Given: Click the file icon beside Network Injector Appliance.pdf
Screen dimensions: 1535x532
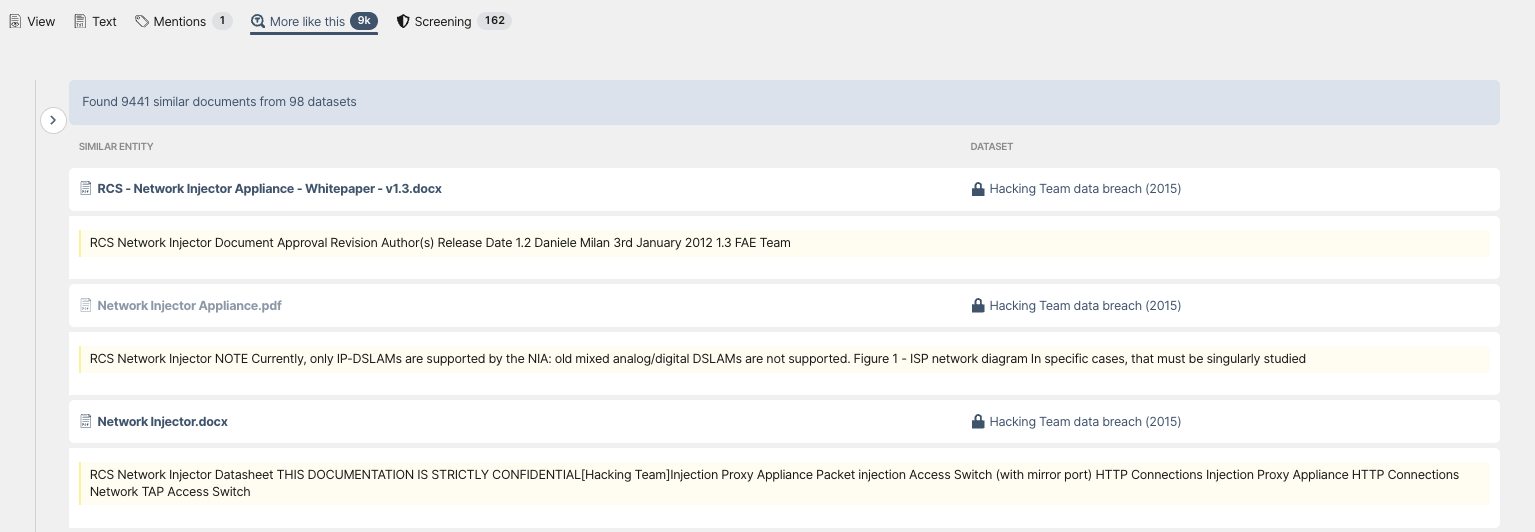Looking at the screenshot, I should (x=86, y=305).
